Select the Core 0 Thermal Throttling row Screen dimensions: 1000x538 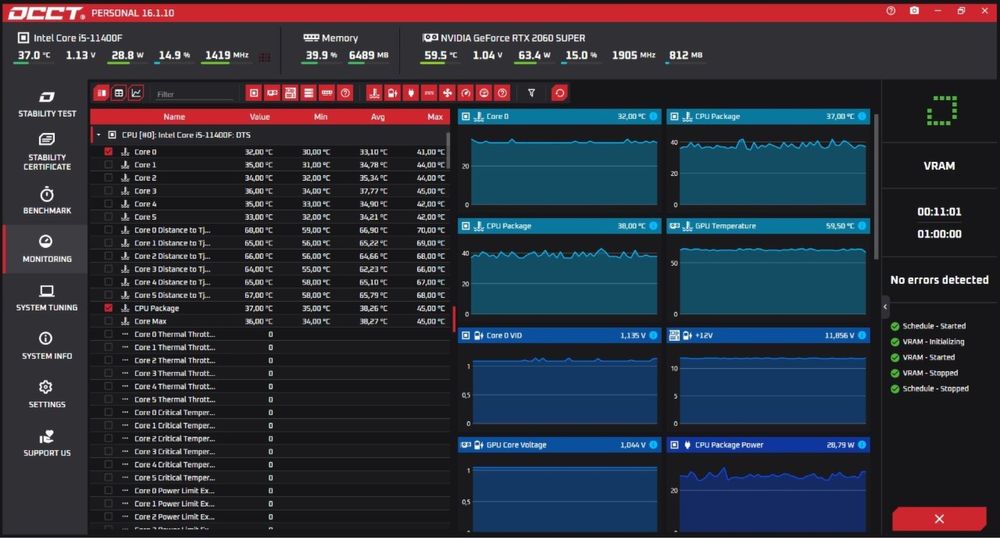[x=269, y=334]
